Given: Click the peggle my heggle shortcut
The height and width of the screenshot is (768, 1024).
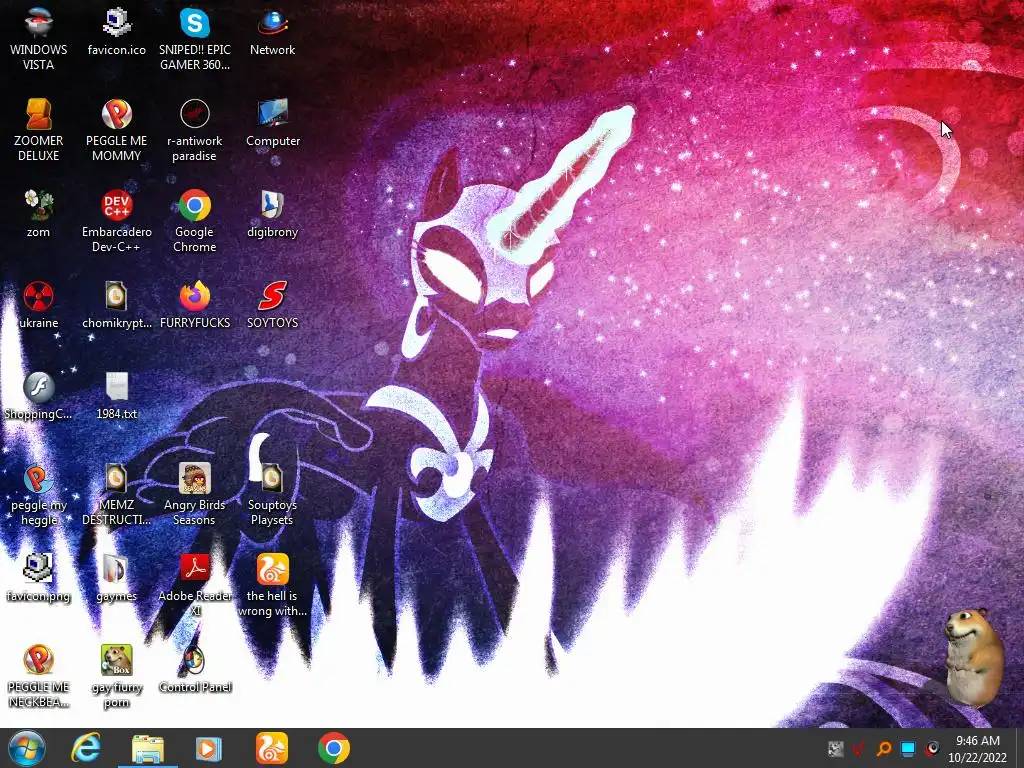Looking at the screenshot, I should [39, 495].
